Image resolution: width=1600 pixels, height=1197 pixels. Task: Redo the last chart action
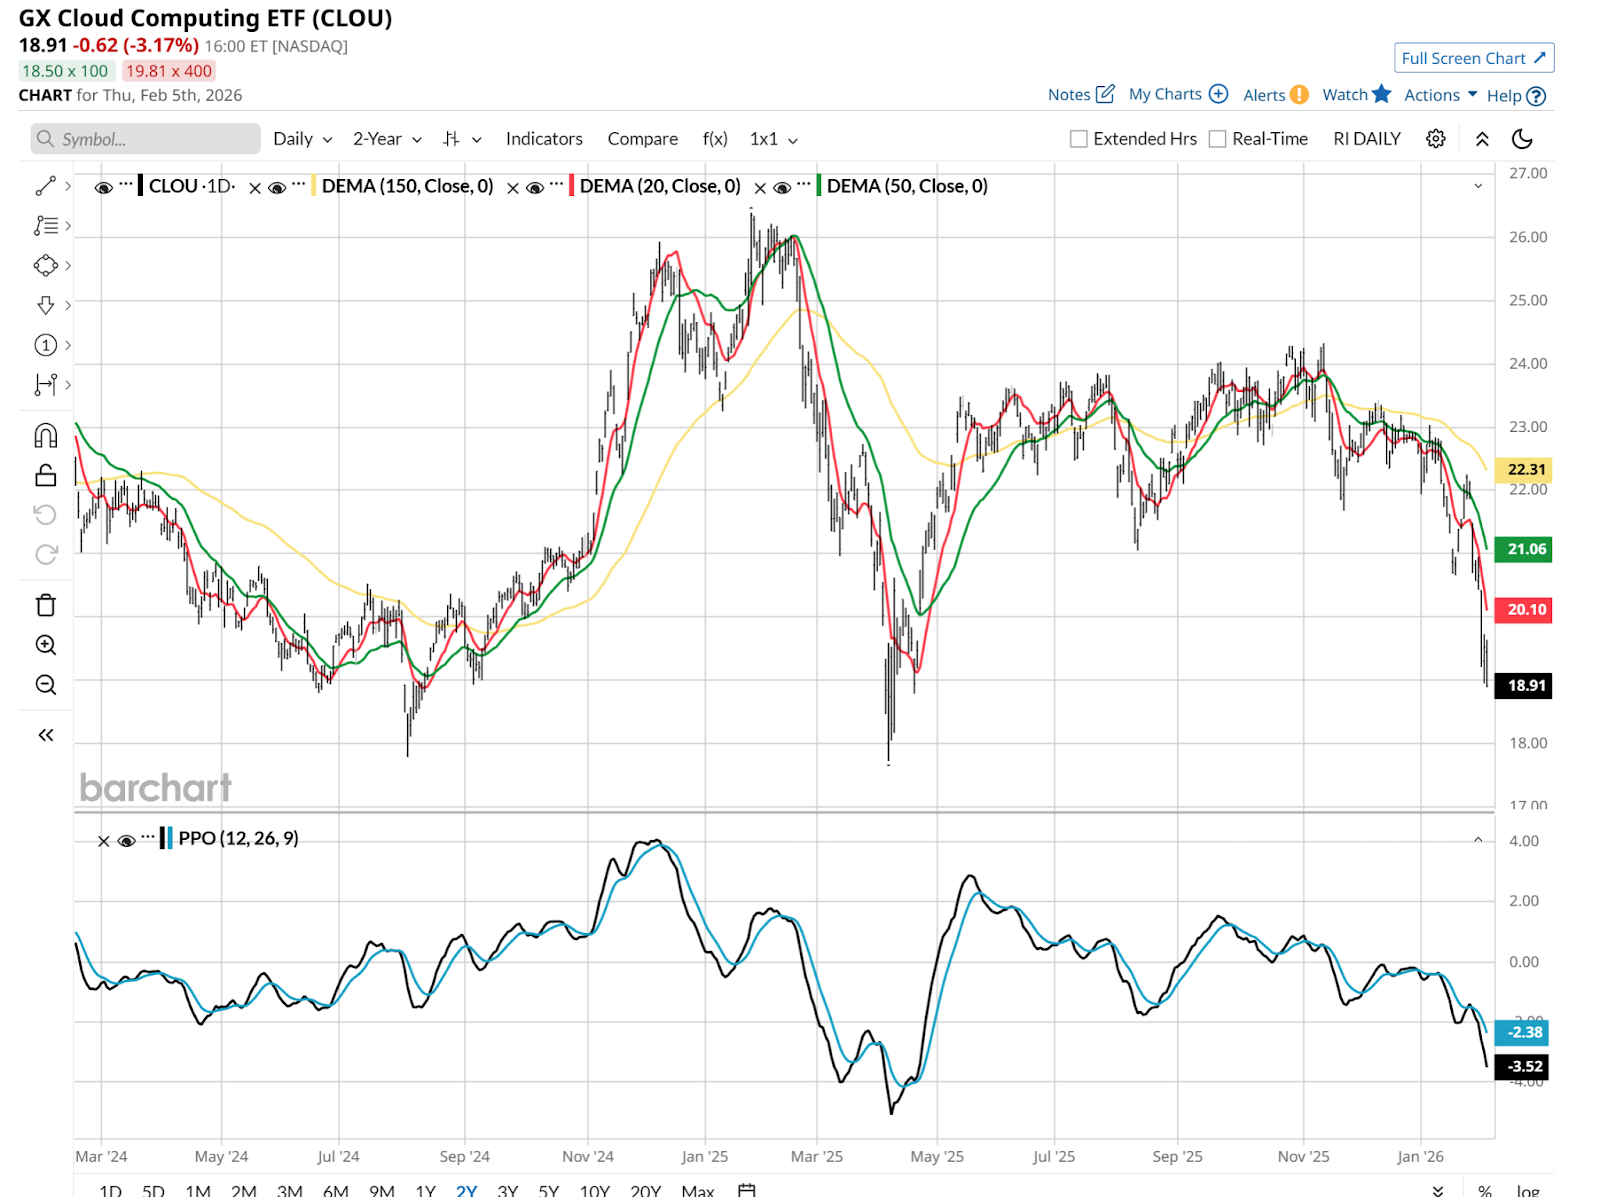tap(46, 555)
